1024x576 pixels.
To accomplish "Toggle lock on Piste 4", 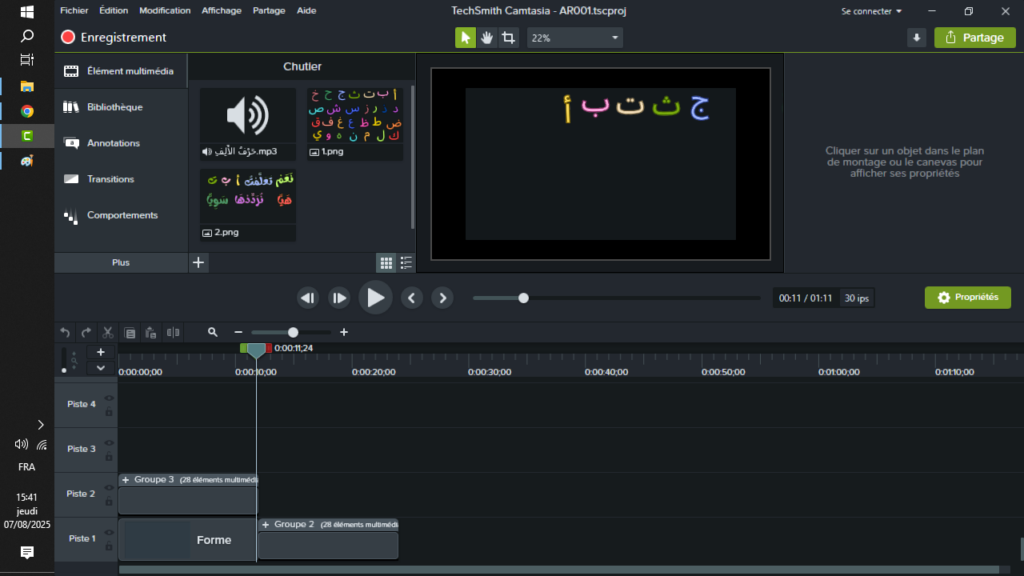I will click(x=109, y=411).
